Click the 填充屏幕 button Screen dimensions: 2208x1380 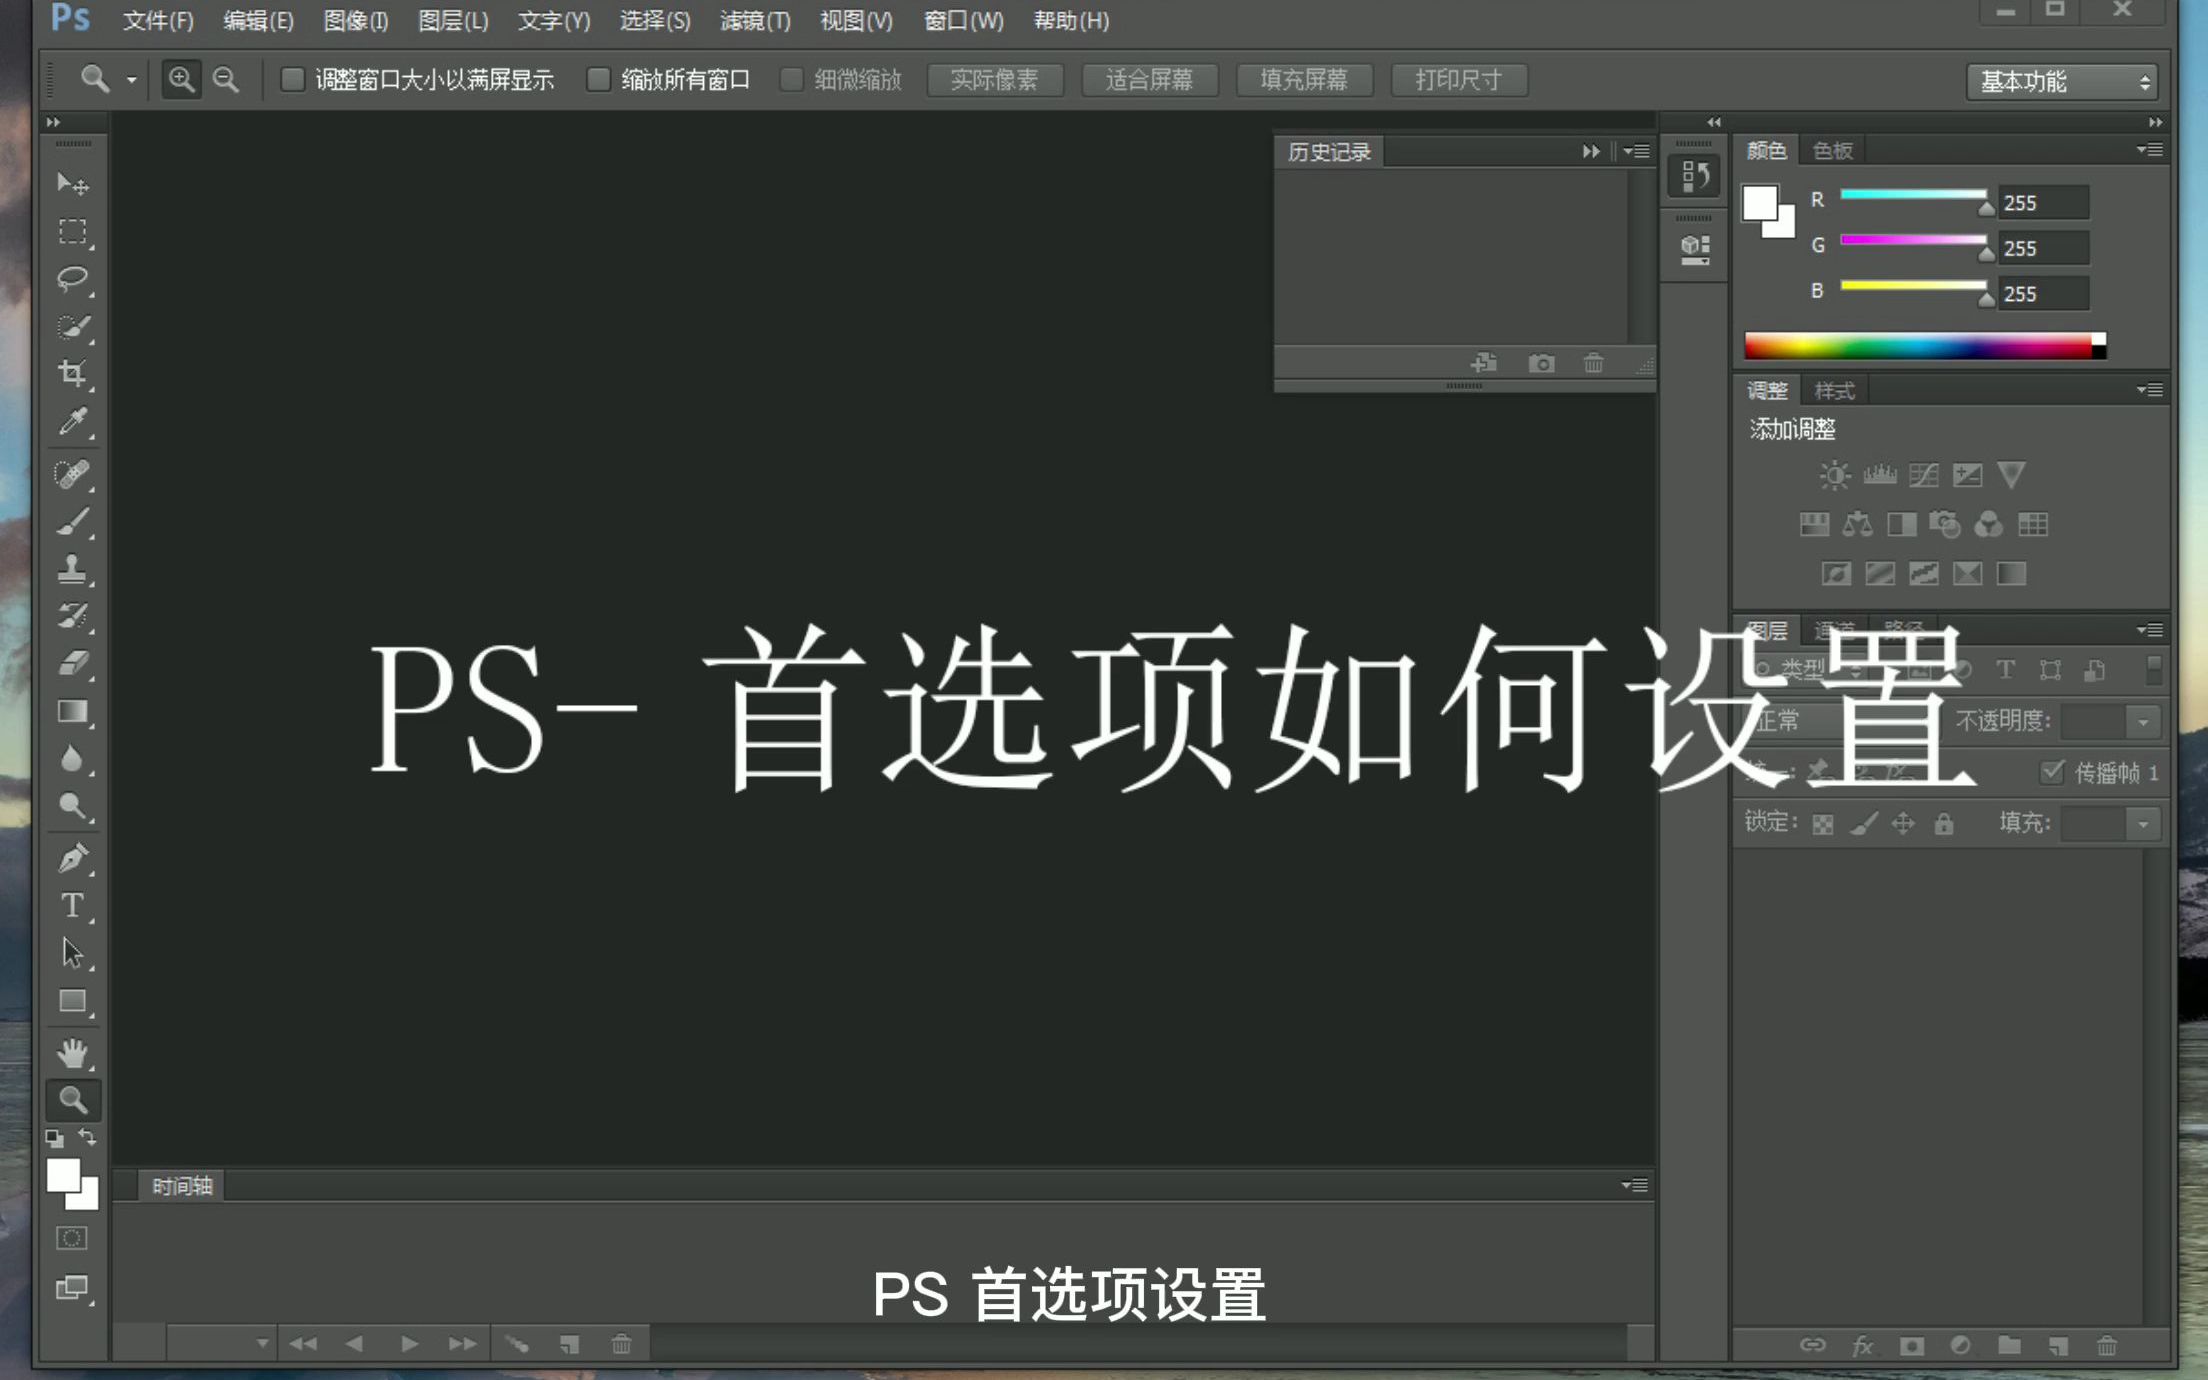pos(1303,79)
